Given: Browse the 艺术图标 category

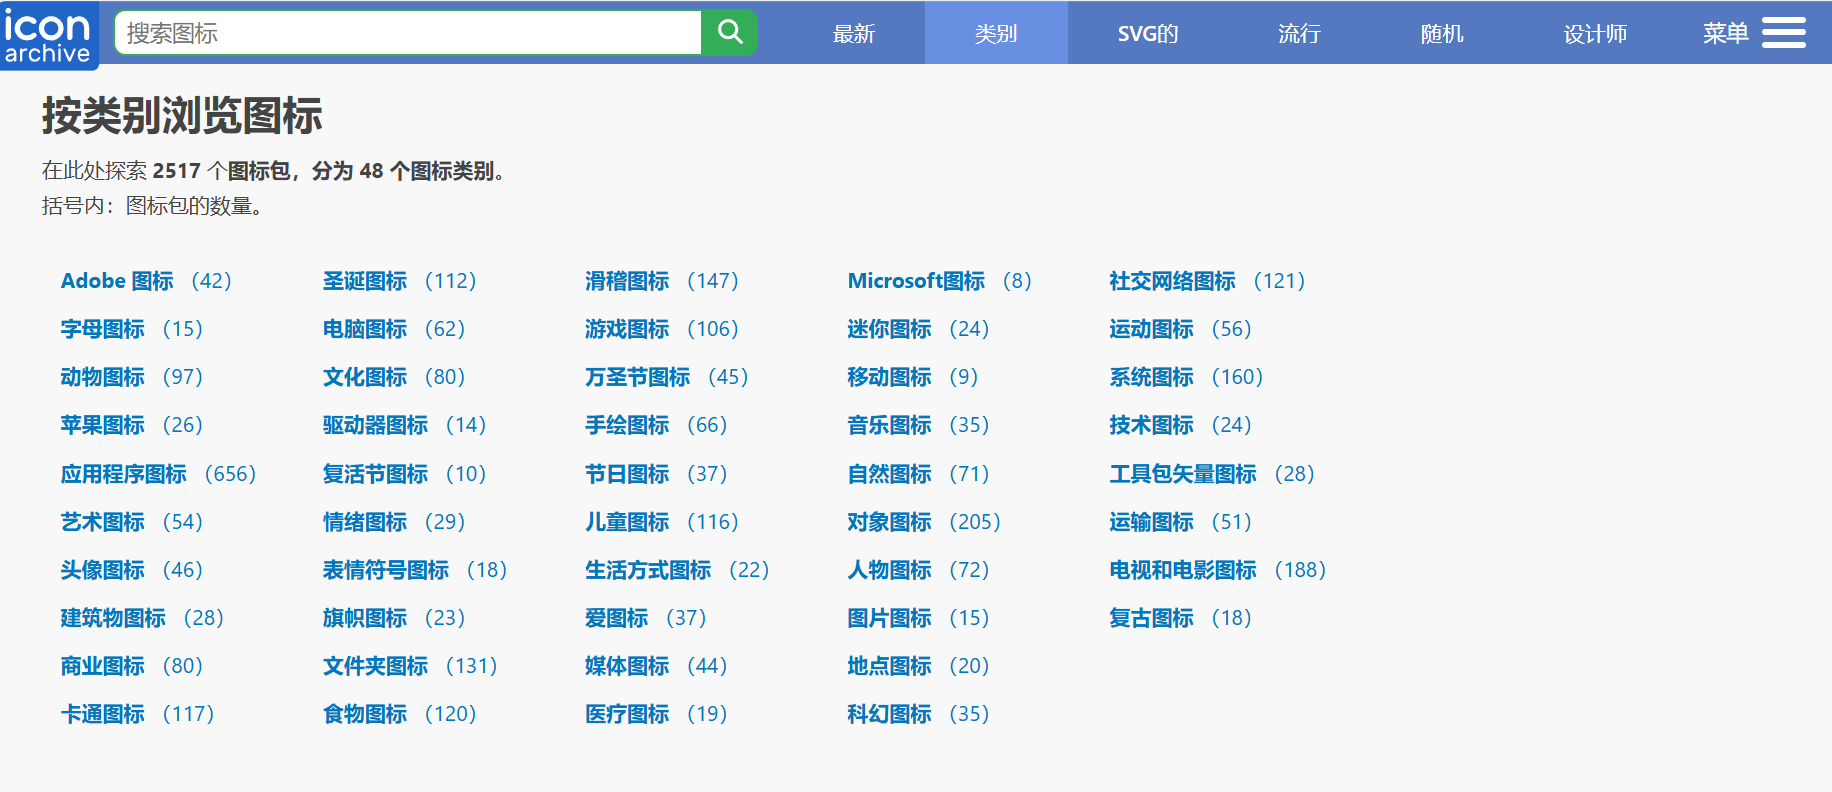Looking at the screenshot, I should coord(103,522).
